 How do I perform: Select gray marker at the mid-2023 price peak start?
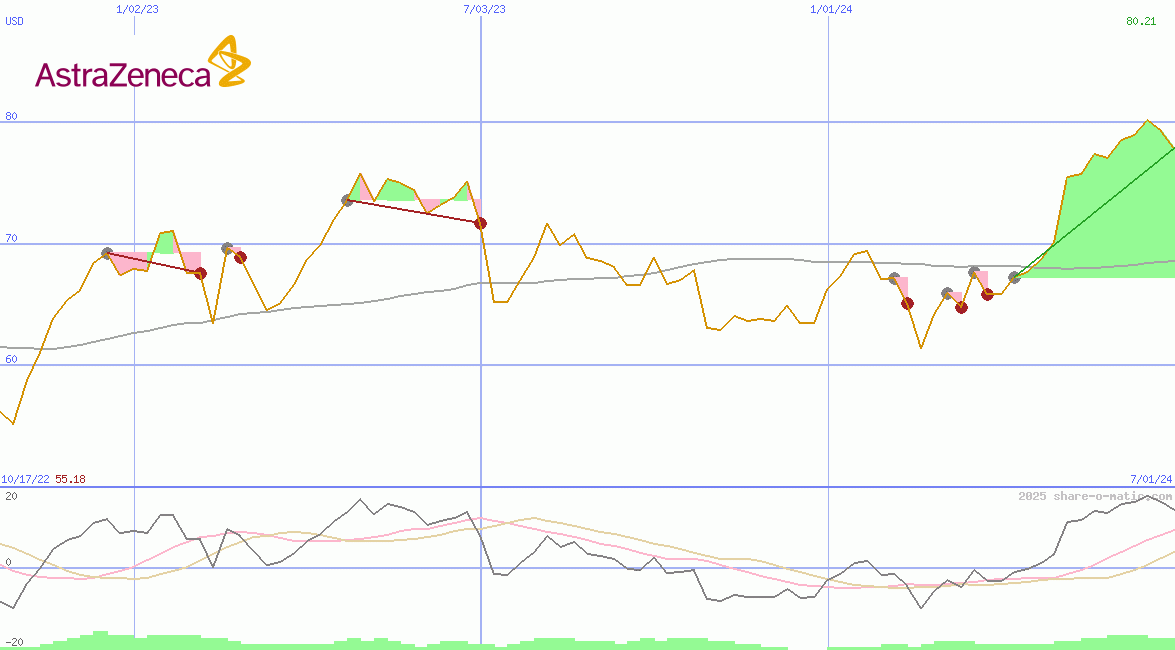point(347,200)
